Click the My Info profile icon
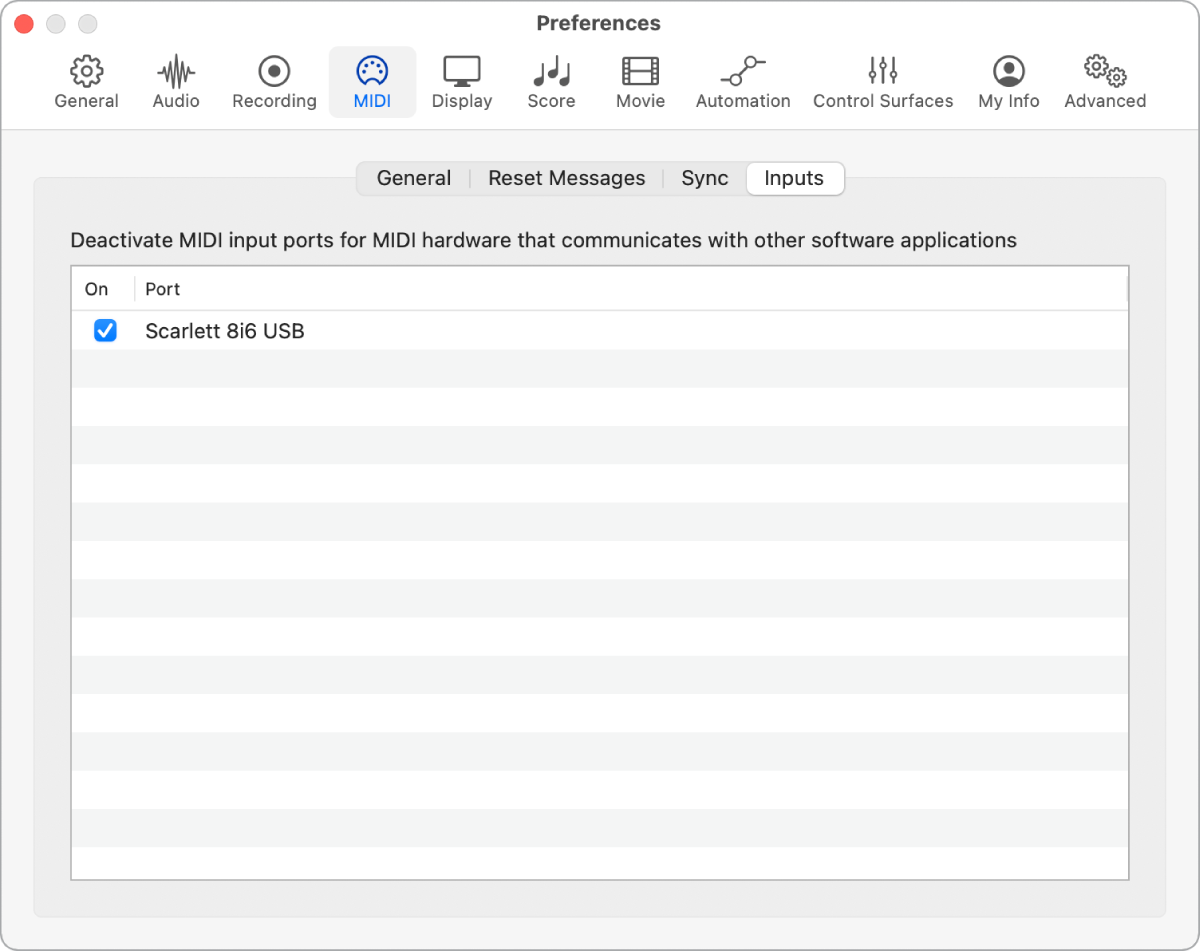 pyautogui.click(x=1008, y=72)
